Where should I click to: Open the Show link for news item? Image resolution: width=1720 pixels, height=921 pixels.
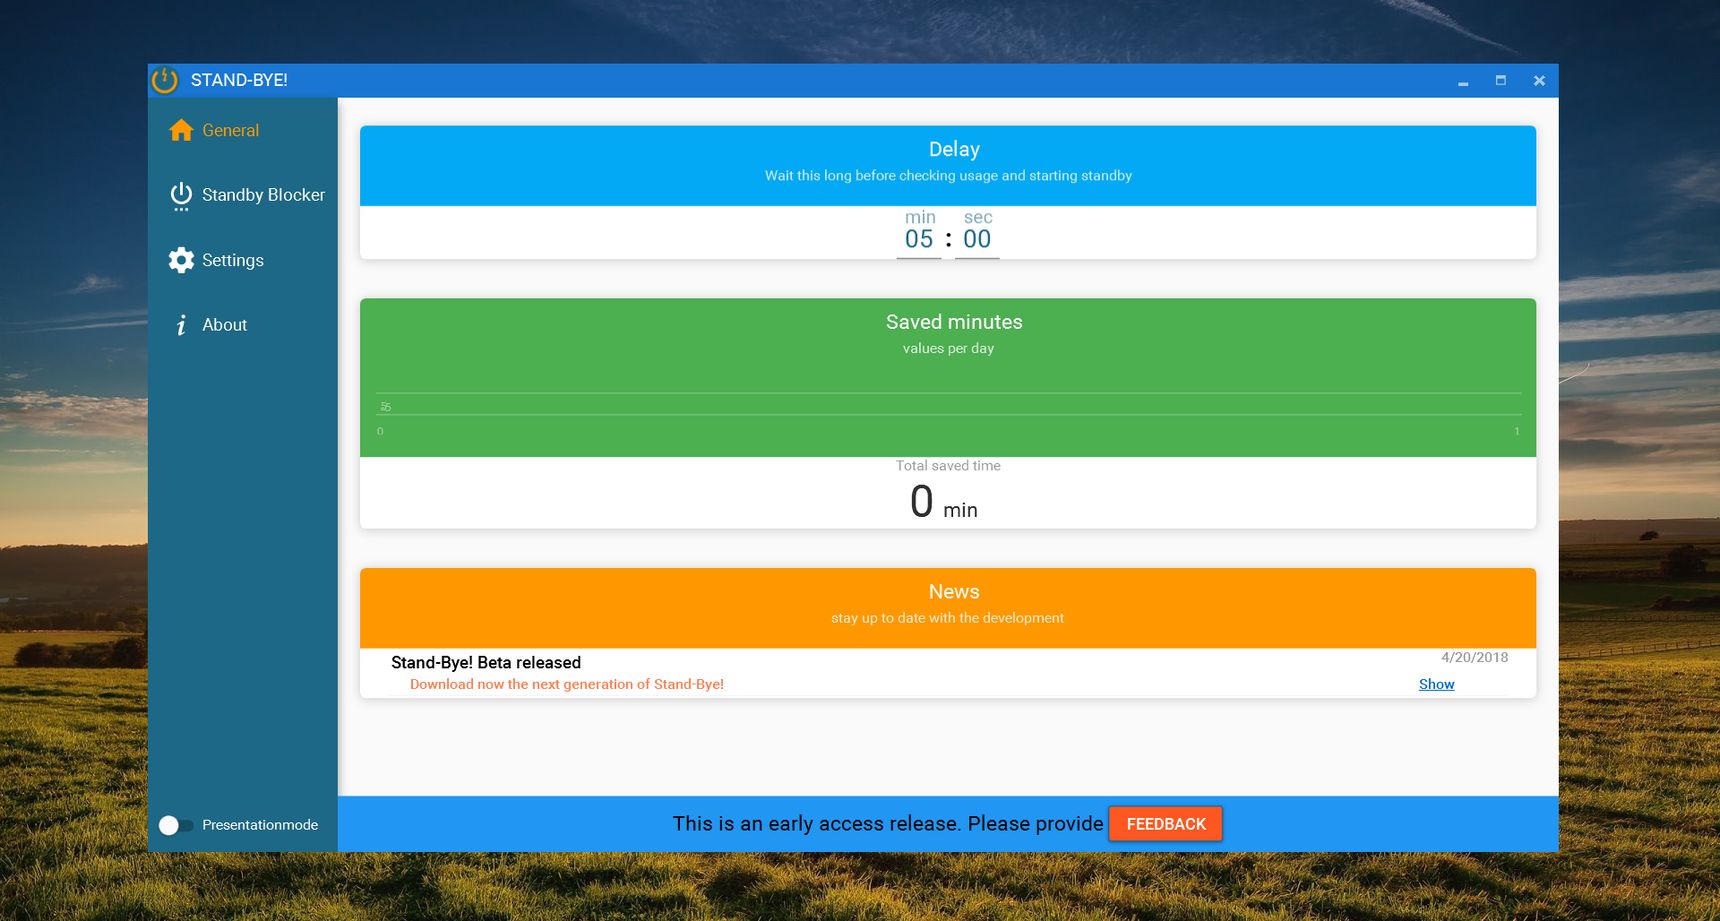(1436, 684)
